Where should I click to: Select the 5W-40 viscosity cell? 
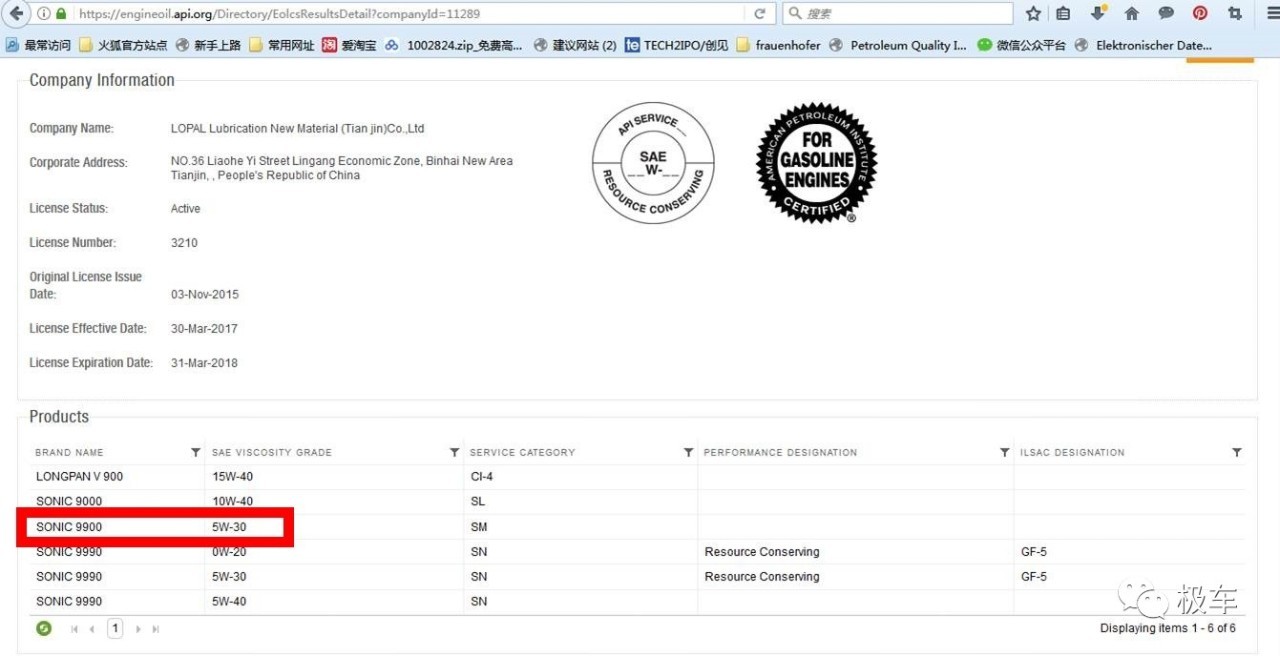(229, 602)
